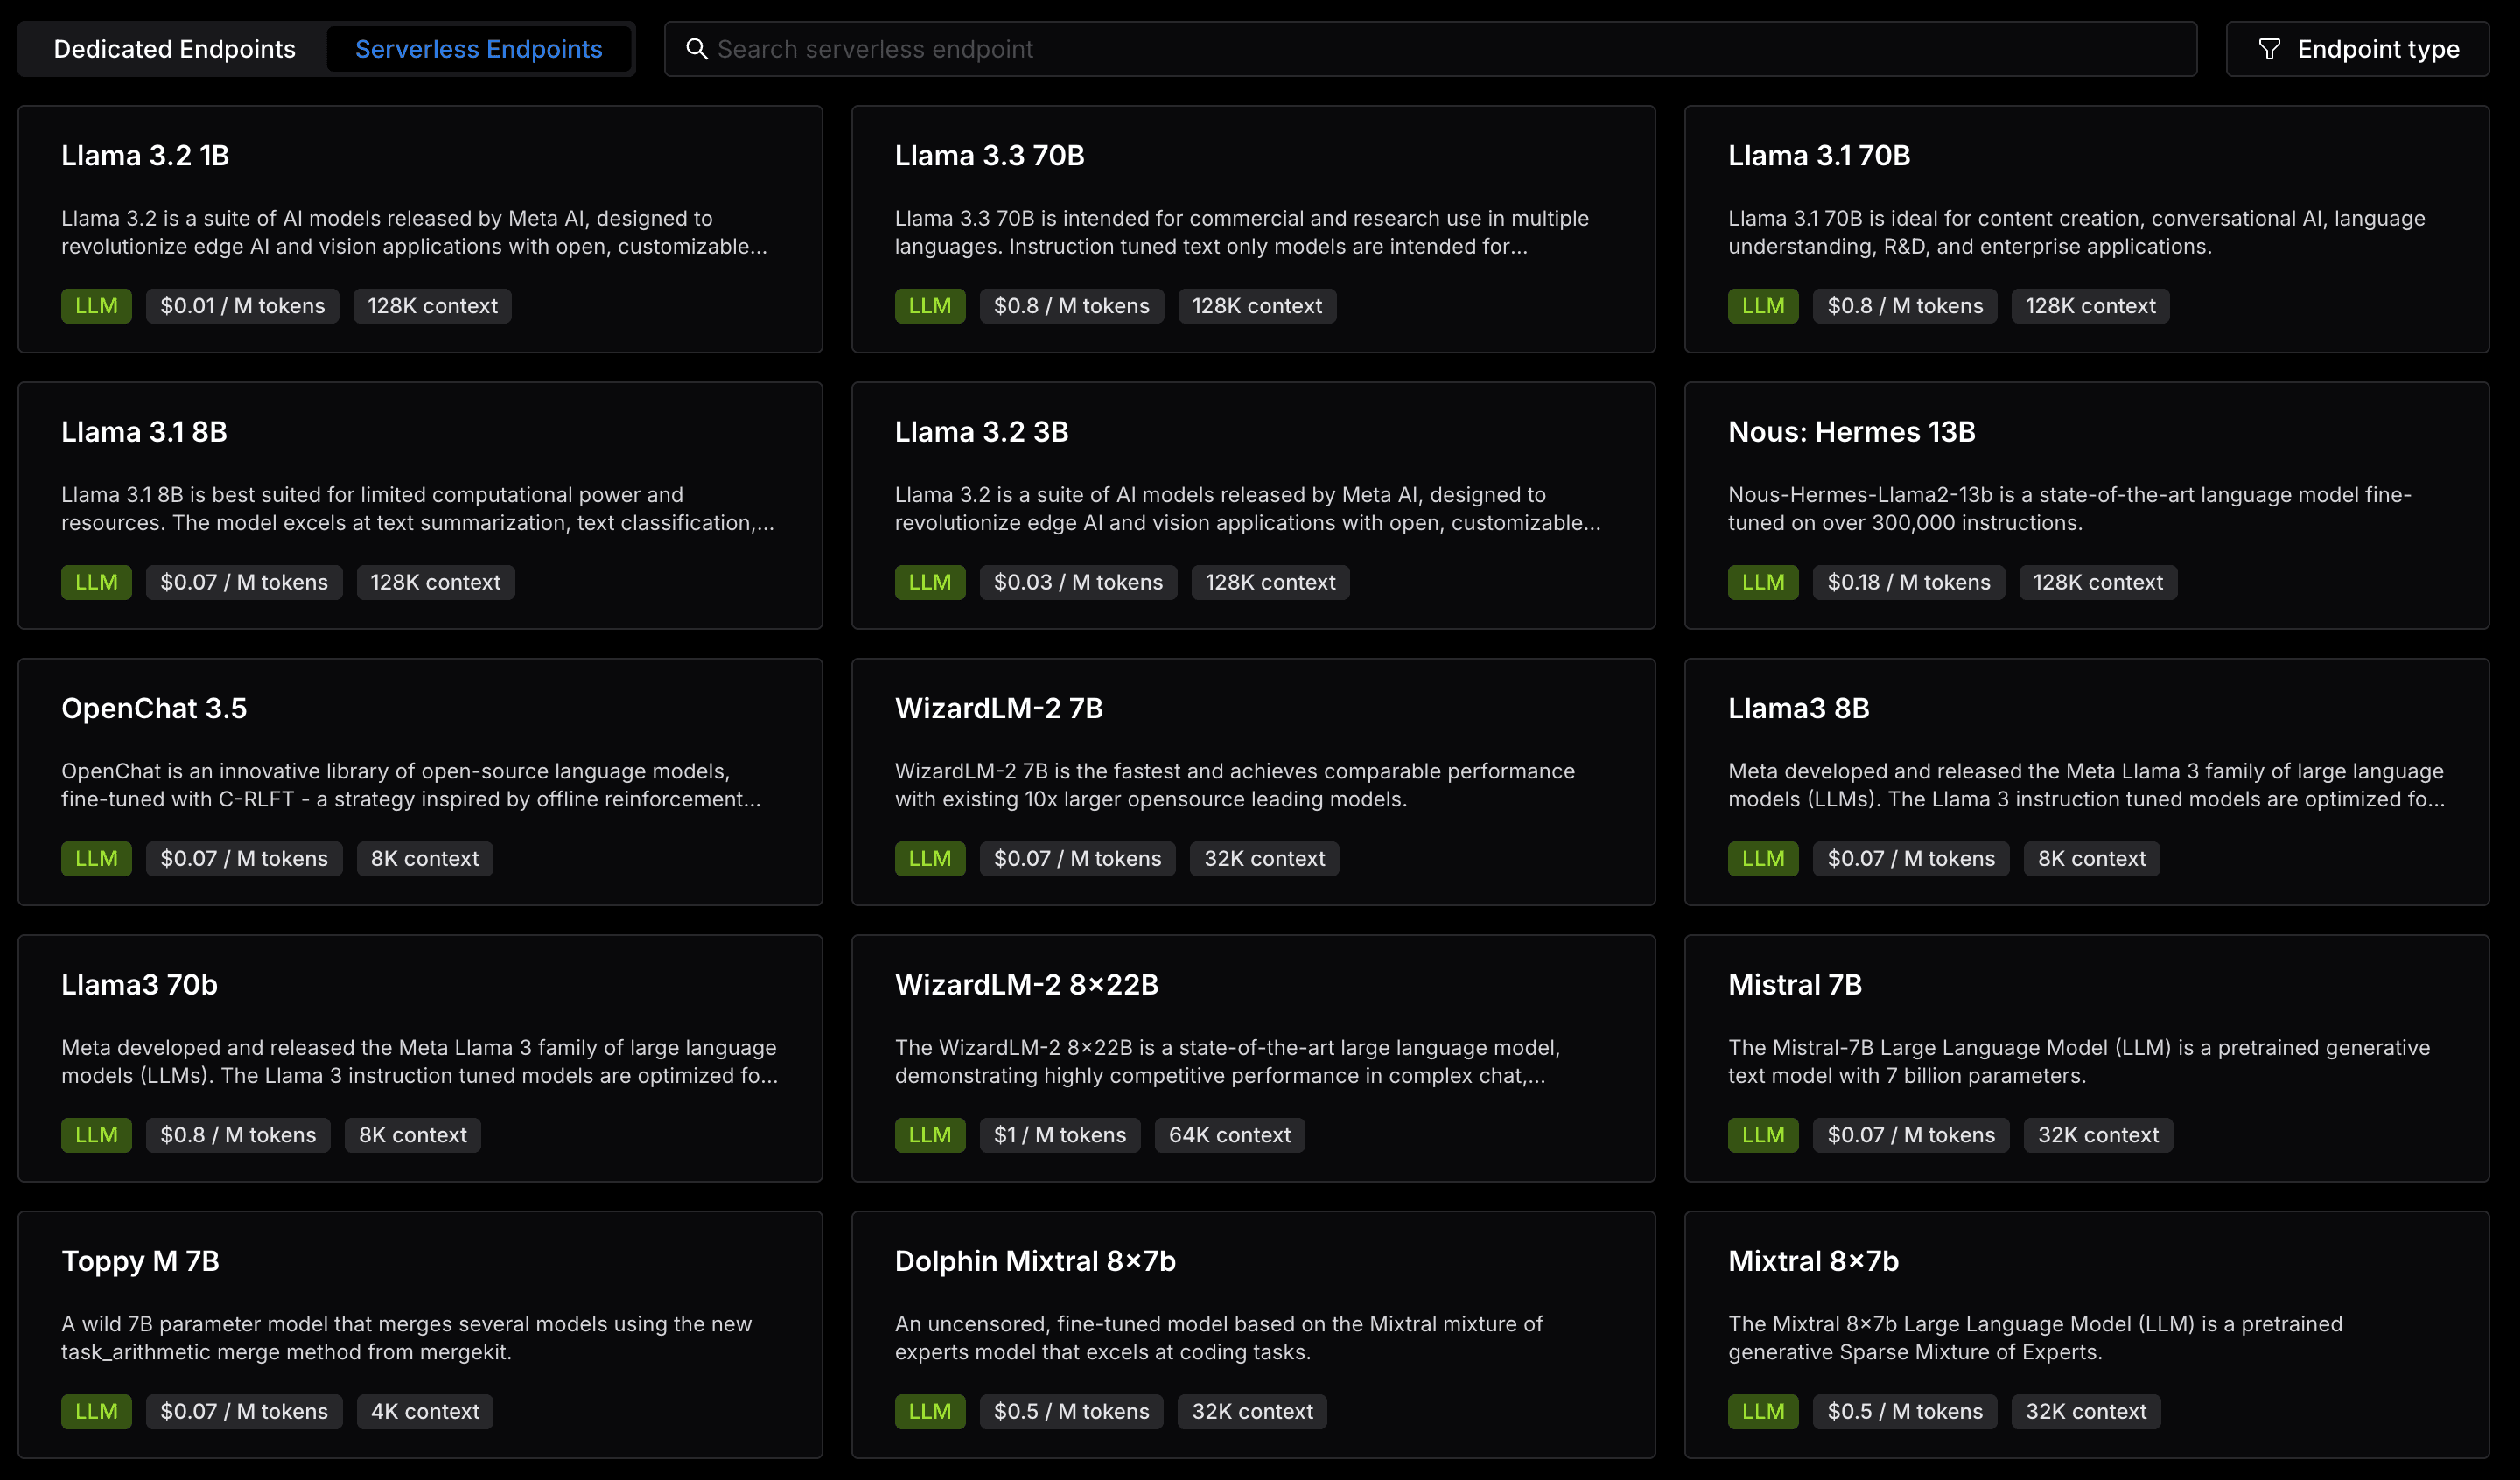Click $0.07 / M tokens on Mistral 7B
Image resolution: width=2520 pixels, height=1480 pixels.
point(1910,1135)
